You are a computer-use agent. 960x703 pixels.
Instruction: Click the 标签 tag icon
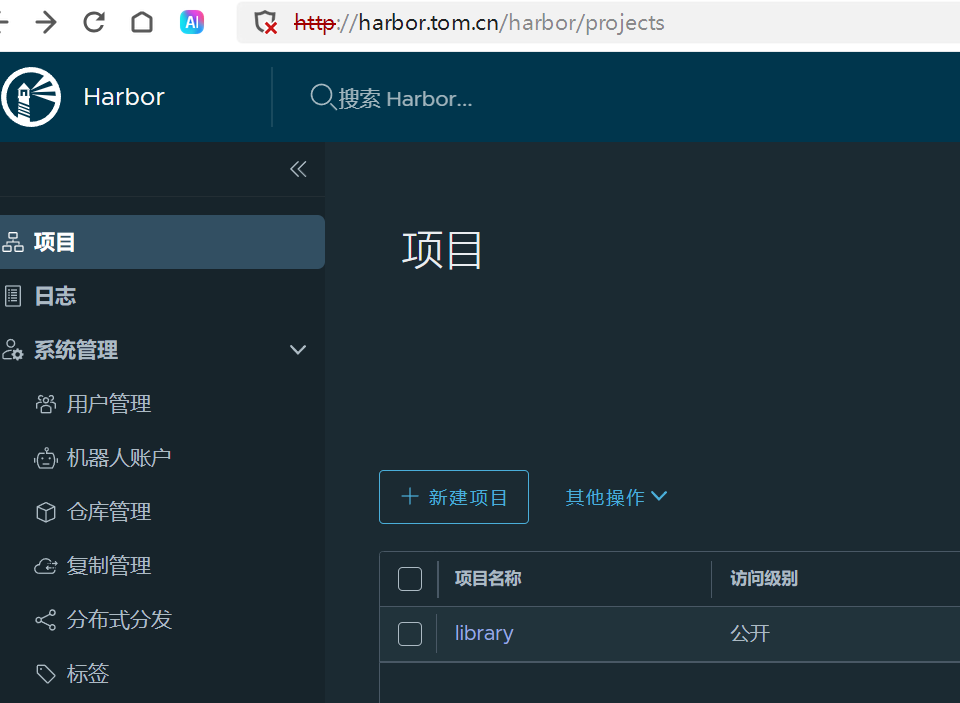tap(46, 674)
